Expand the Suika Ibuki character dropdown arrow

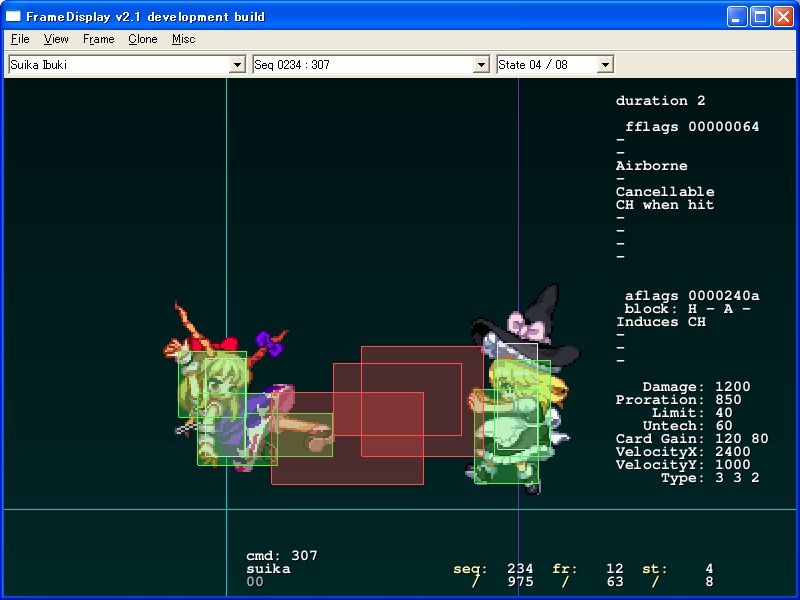[237, 65]
